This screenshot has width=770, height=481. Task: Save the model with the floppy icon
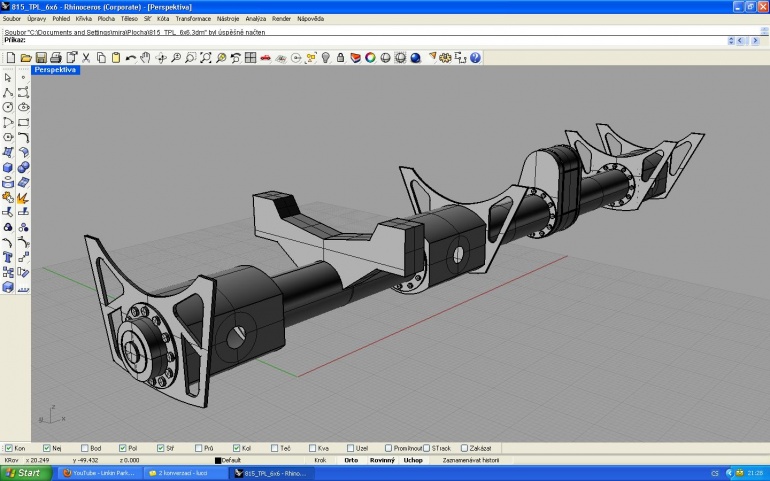(41, 58)
